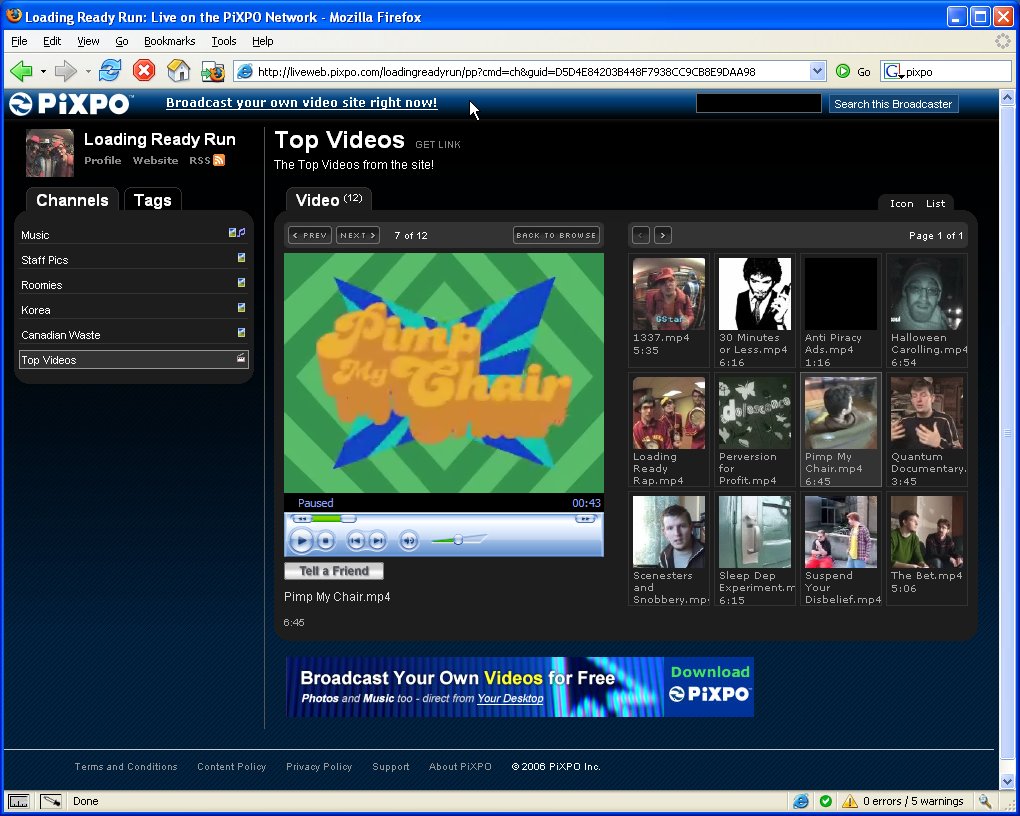
Task: Open the Back button history dropdown arrow
Action: 43,72
